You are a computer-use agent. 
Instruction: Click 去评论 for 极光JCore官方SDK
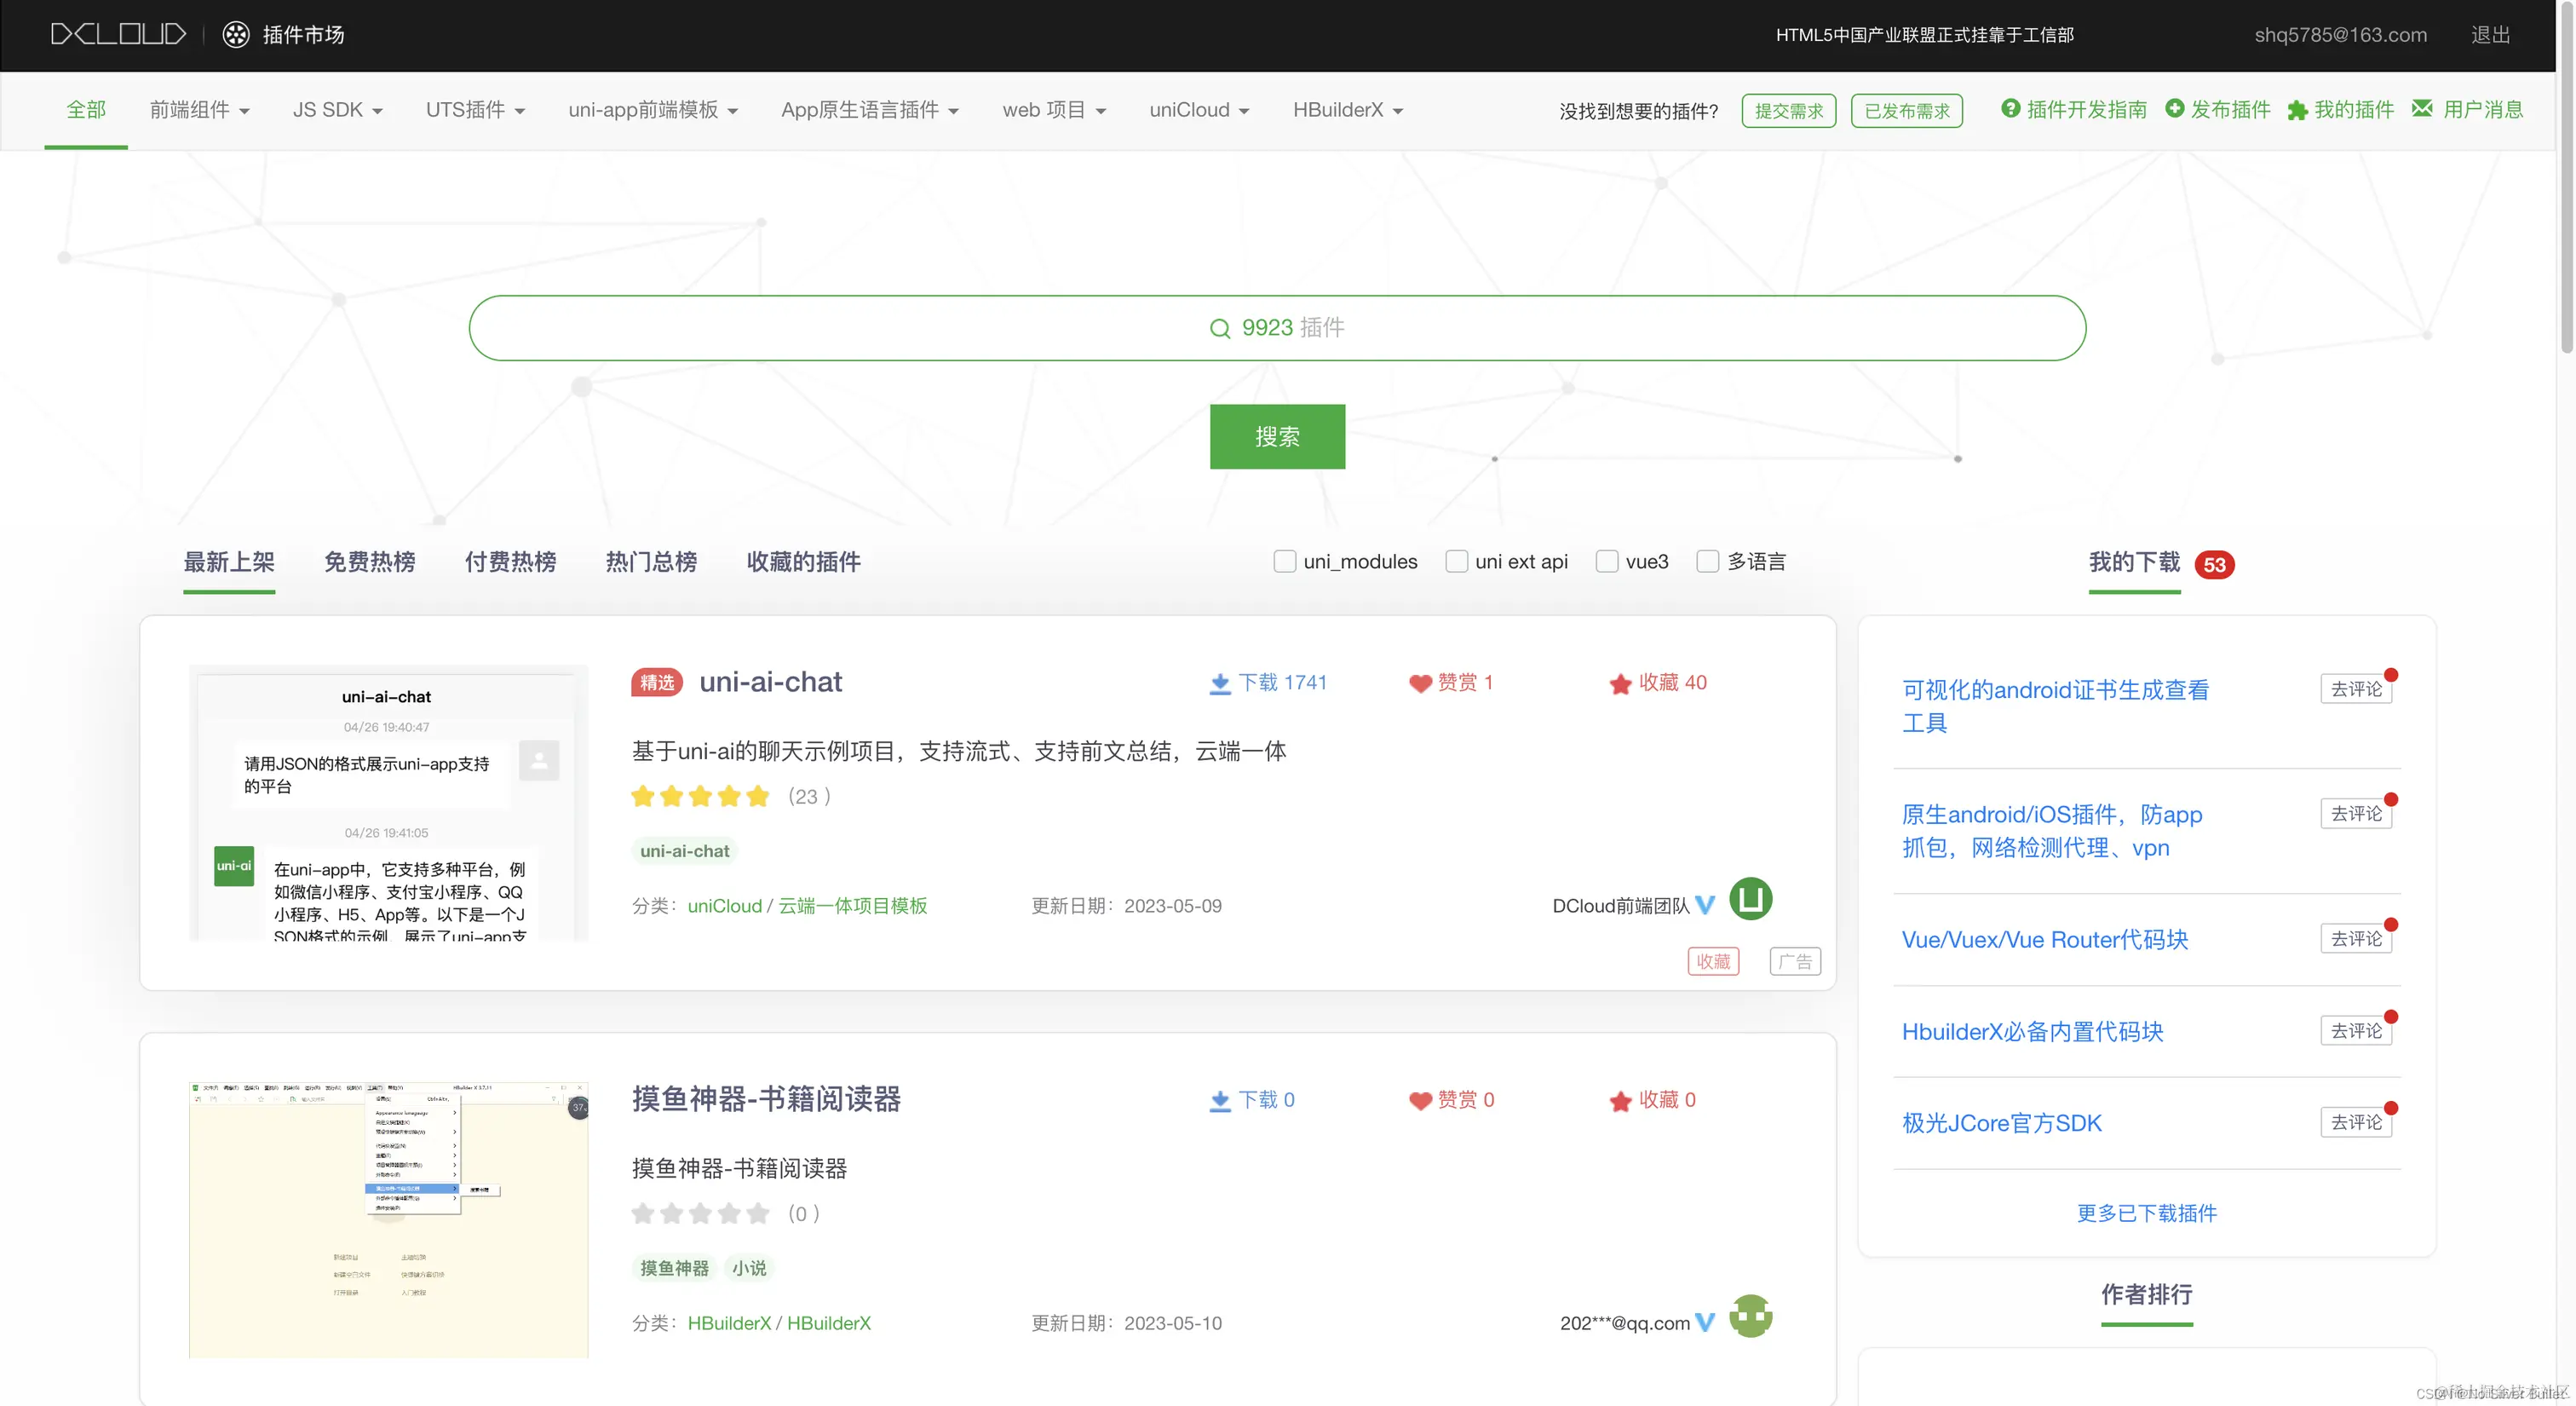2356,1122
